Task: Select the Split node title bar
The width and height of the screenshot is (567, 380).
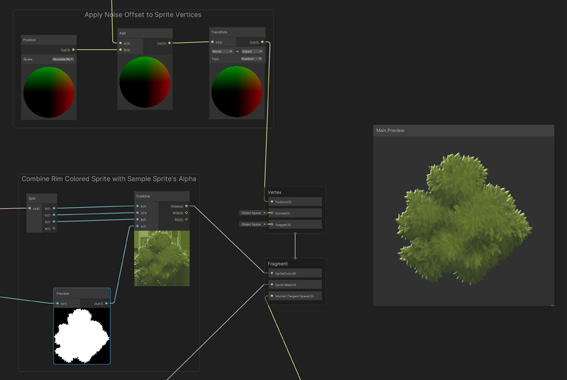Action: [42, 198]
